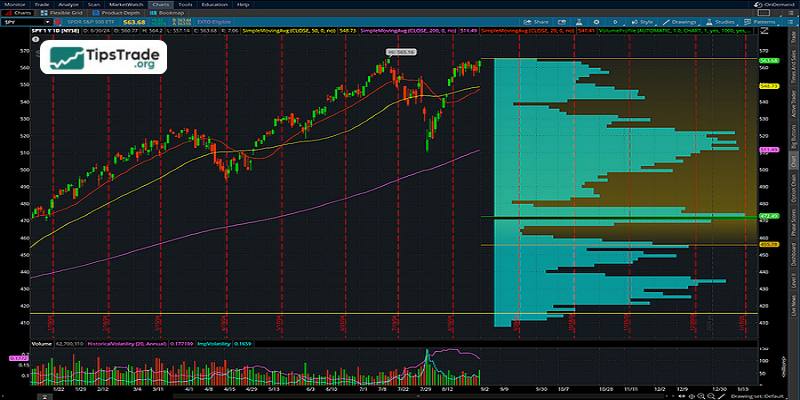
Task: Click the OnDemand icon
Action: pyautogui.click(x=762, y=4)
